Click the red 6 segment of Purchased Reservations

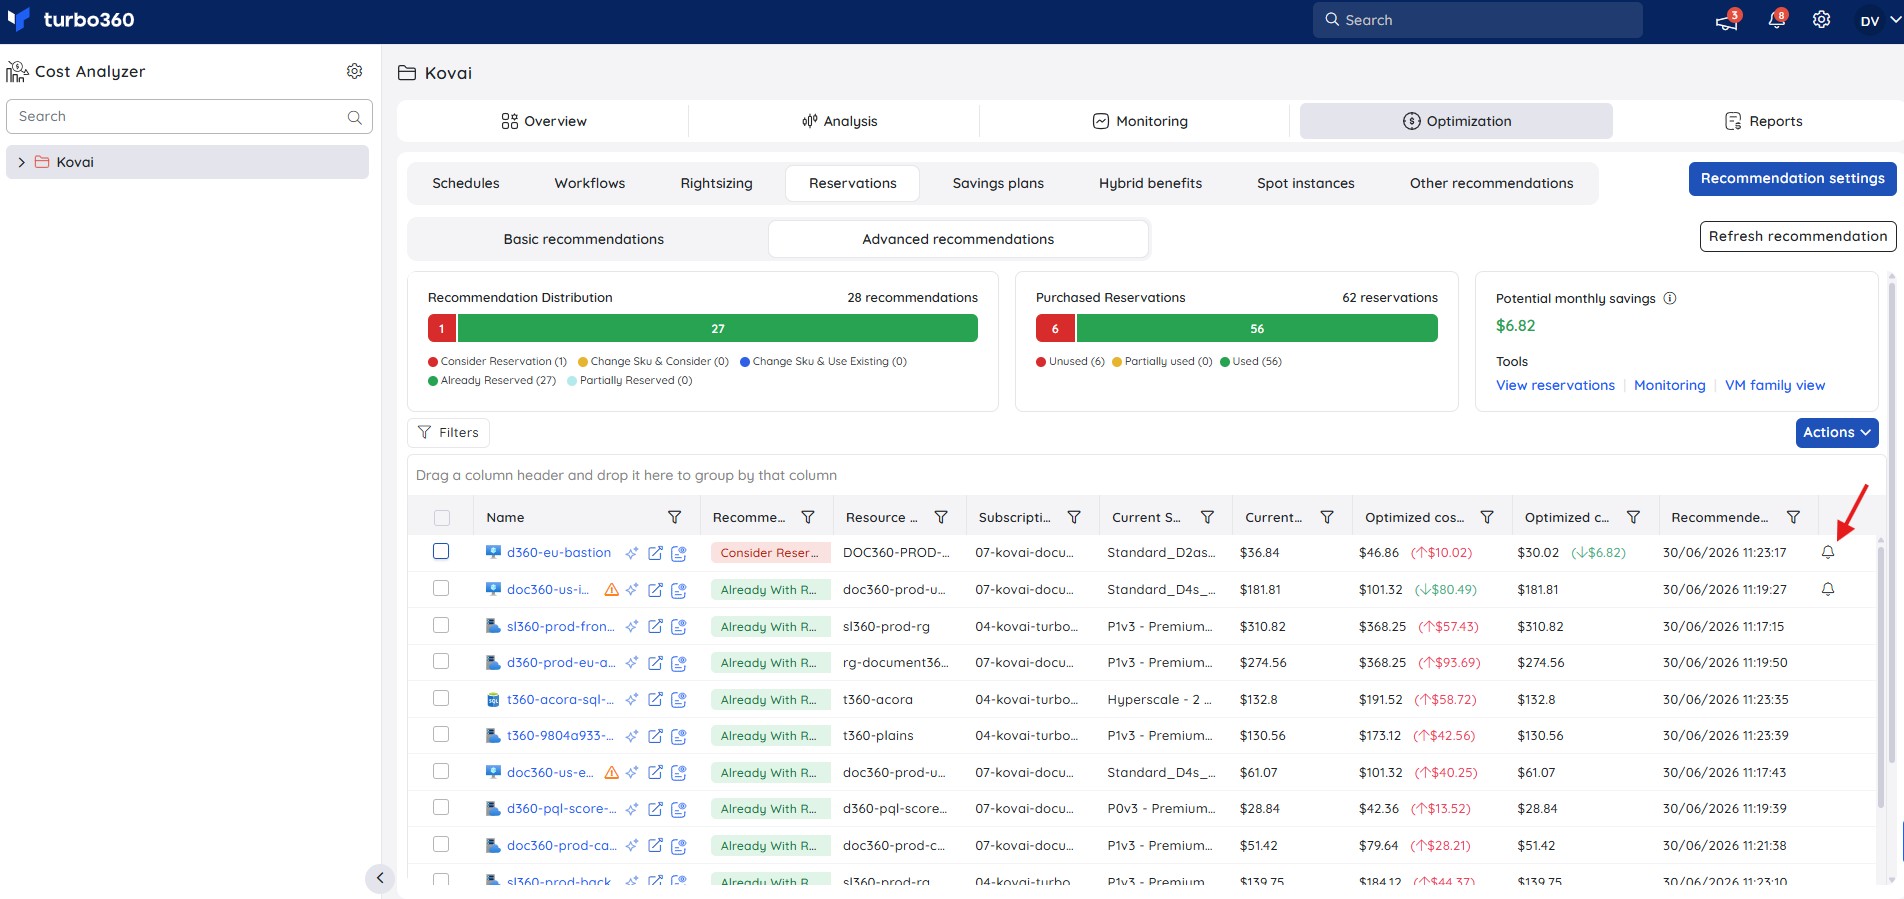1055,328
